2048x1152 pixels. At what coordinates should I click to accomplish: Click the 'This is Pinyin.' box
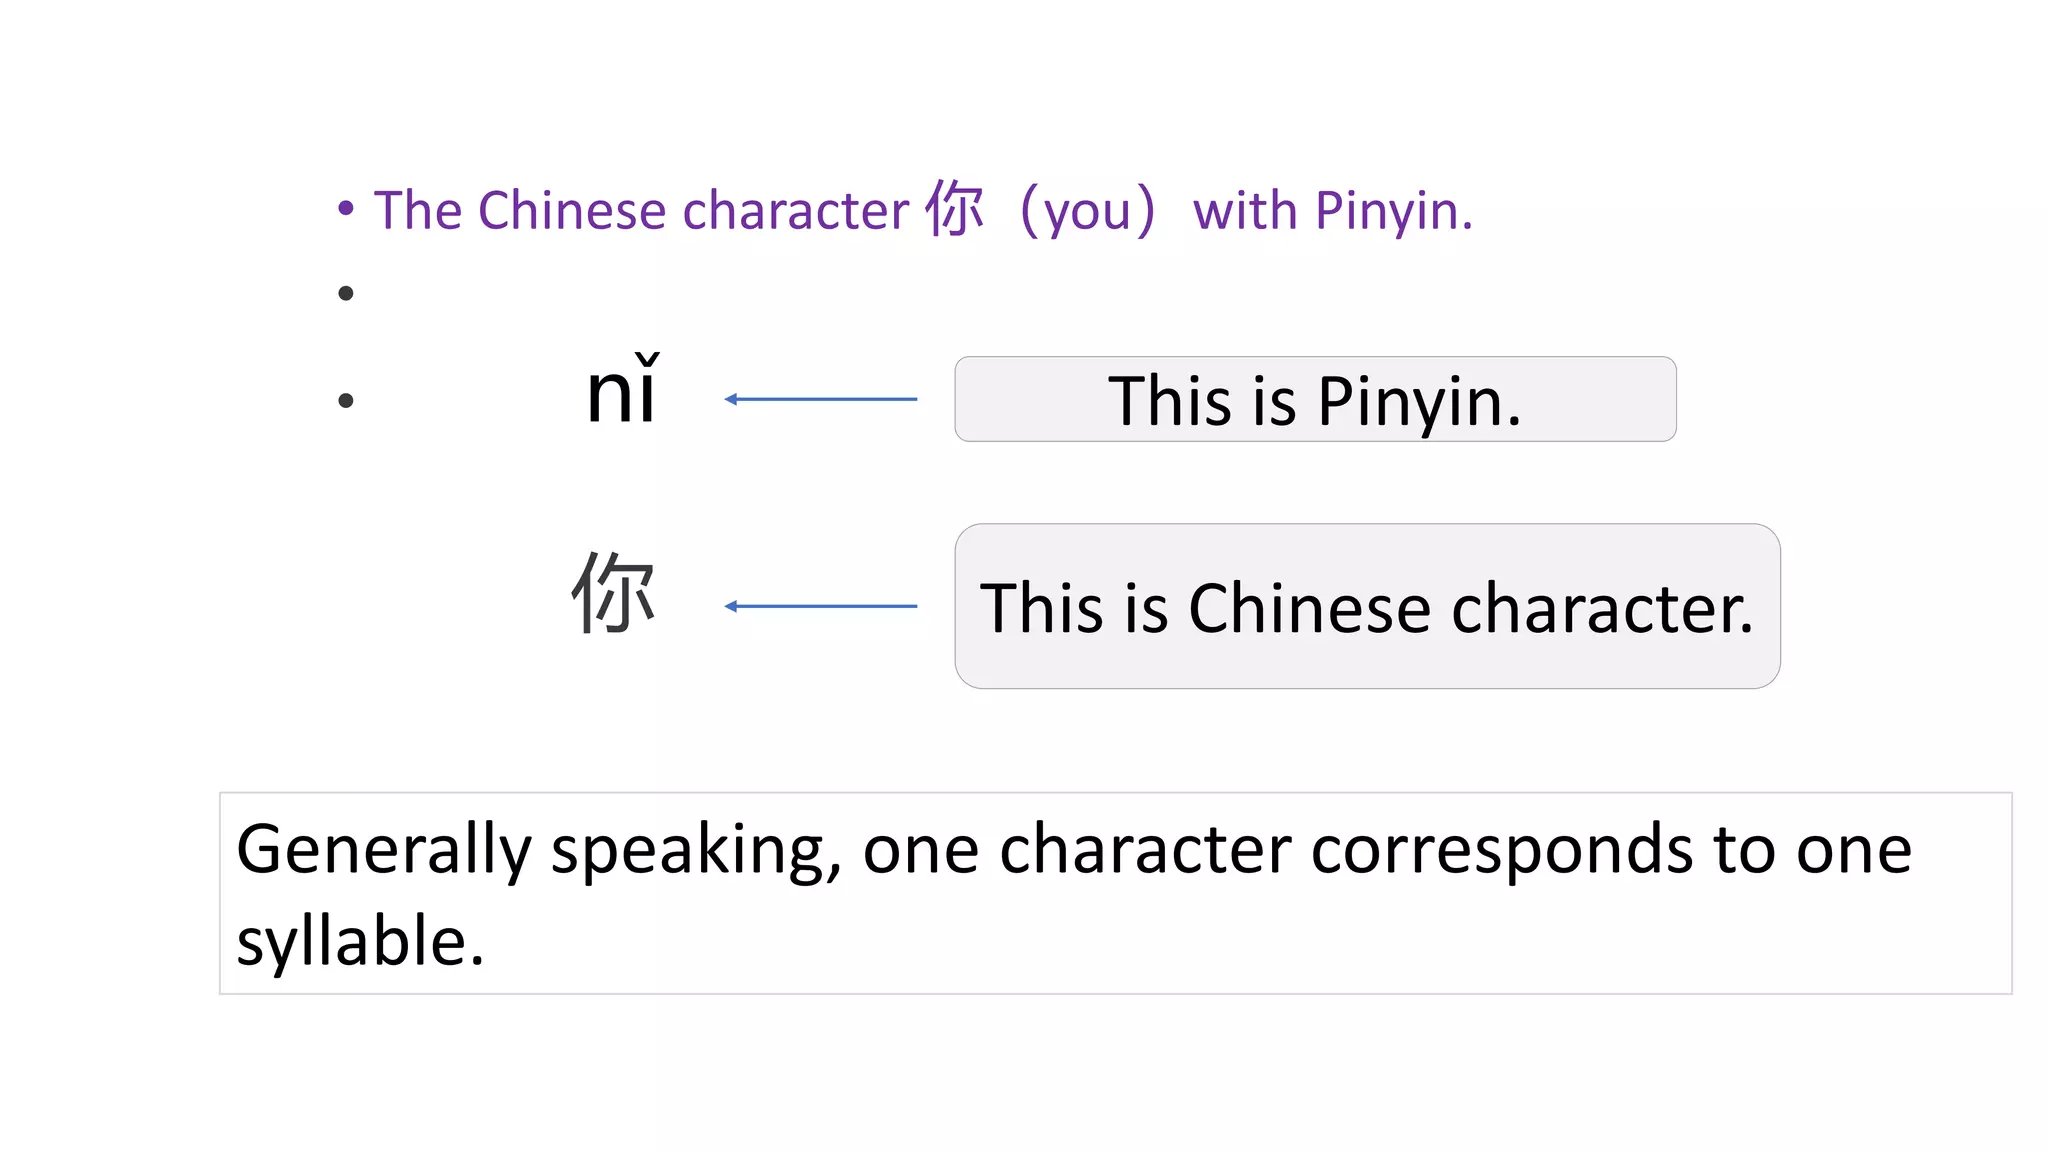[1314, 400]
